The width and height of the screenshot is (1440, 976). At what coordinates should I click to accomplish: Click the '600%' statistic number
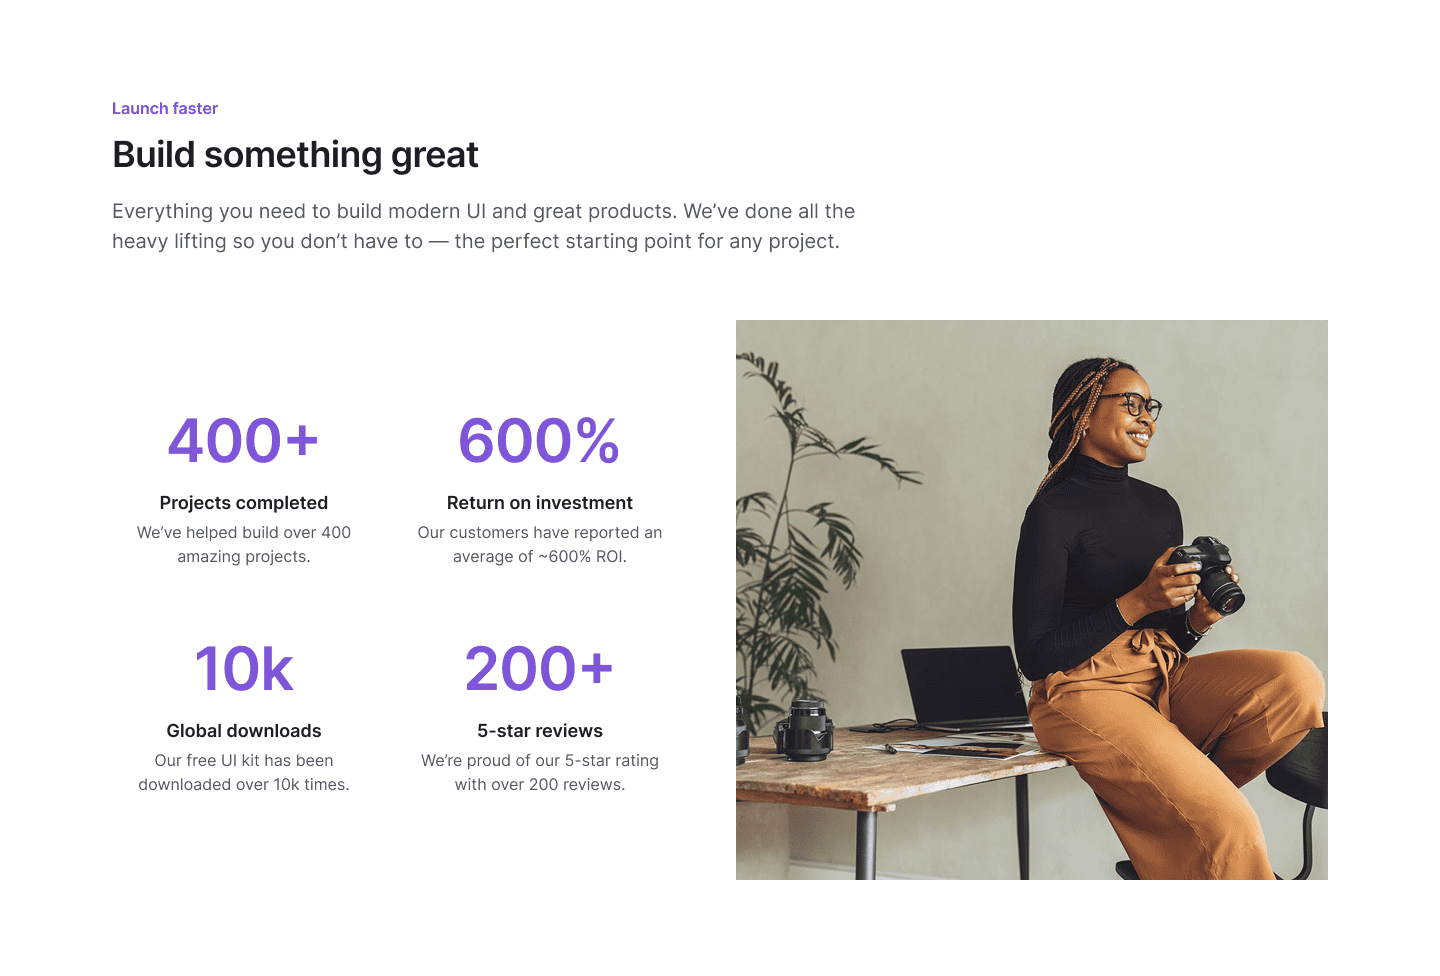point(539,441)
